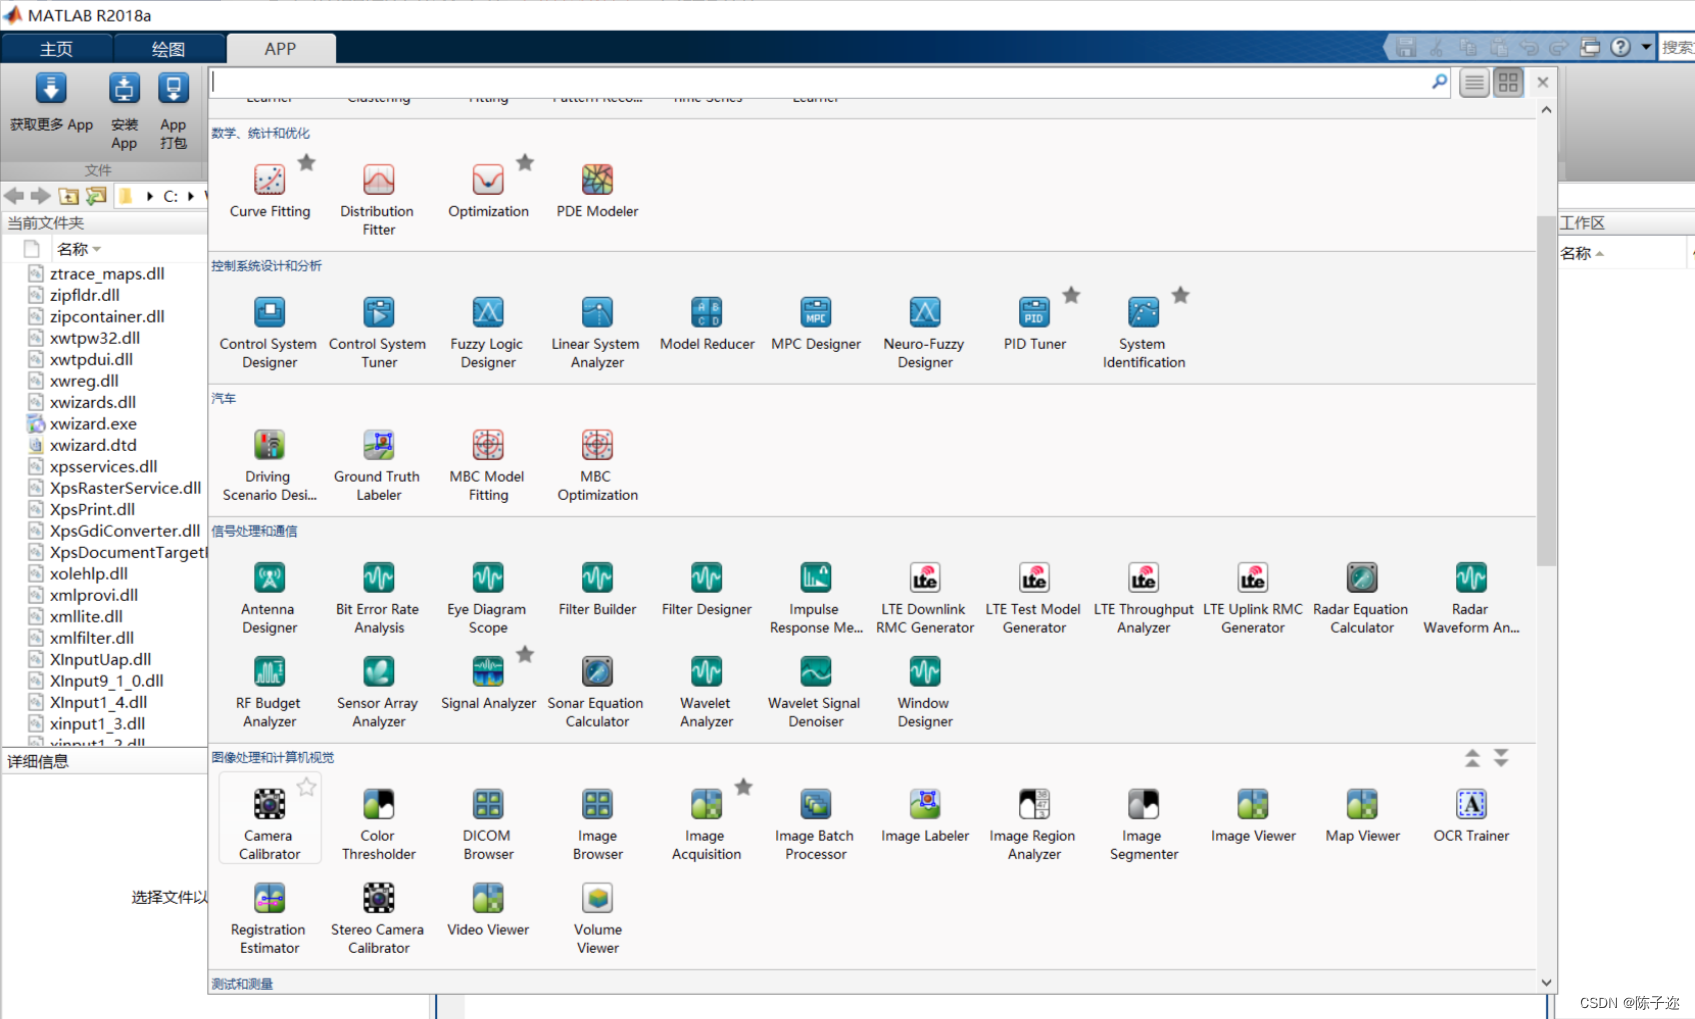Viewport: 1695px width, 1019px height.
Task: Click gallery scrollbar up arrow
Action: [x=1547, y=109]
